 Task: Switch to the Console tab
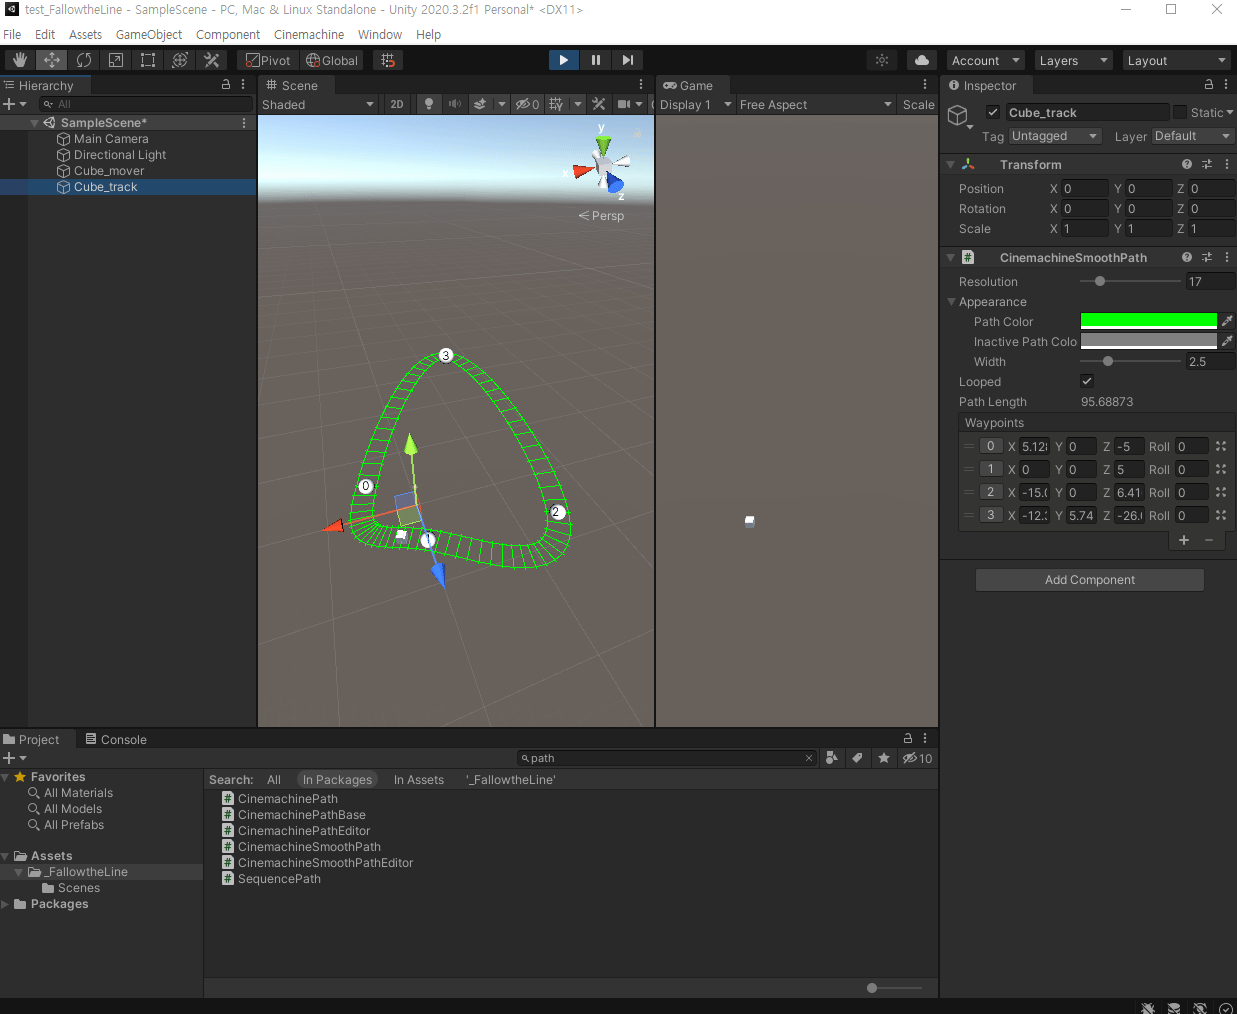click(115, 739)
